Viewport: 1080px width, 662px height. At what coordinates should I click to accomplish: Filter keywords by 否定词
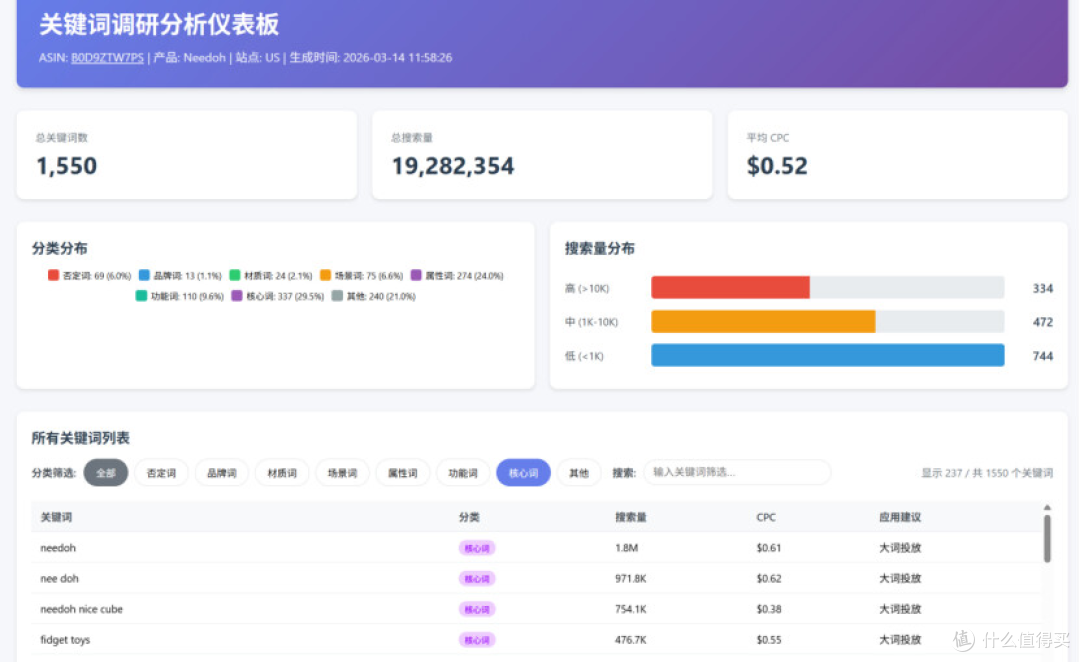[161, 472]
